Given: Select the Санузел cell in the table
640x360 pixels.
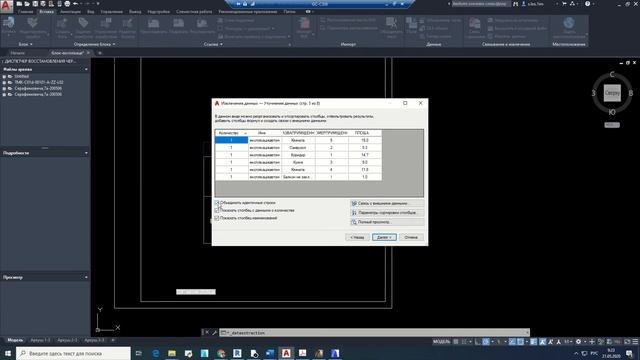Looking at the screenshot, I should point(298,148).
